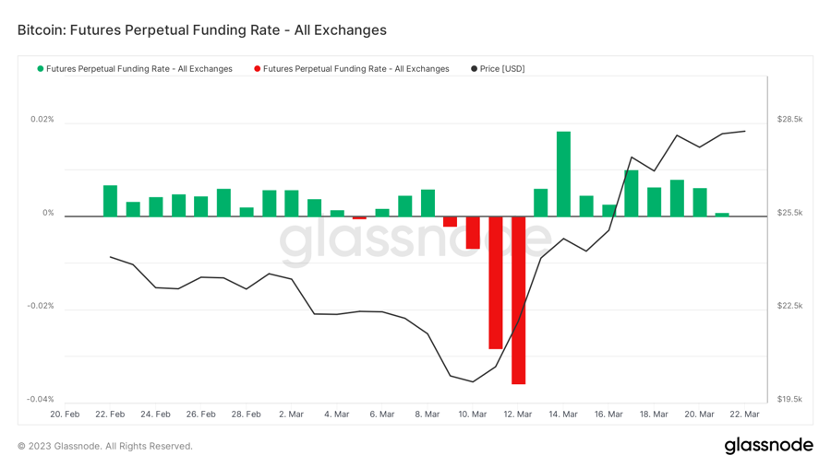Screen dimensions: 832x468
Task: Click the '$19.5k' price axis label
Action: tap(790, 399)
